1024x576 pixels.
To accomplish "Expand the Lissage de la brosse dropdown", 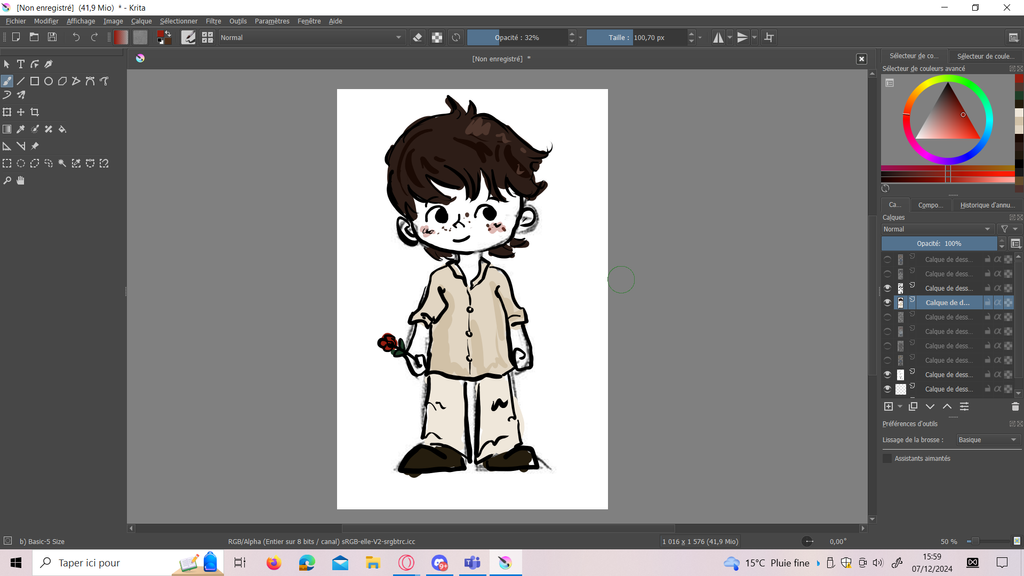I will click(986, 440).
